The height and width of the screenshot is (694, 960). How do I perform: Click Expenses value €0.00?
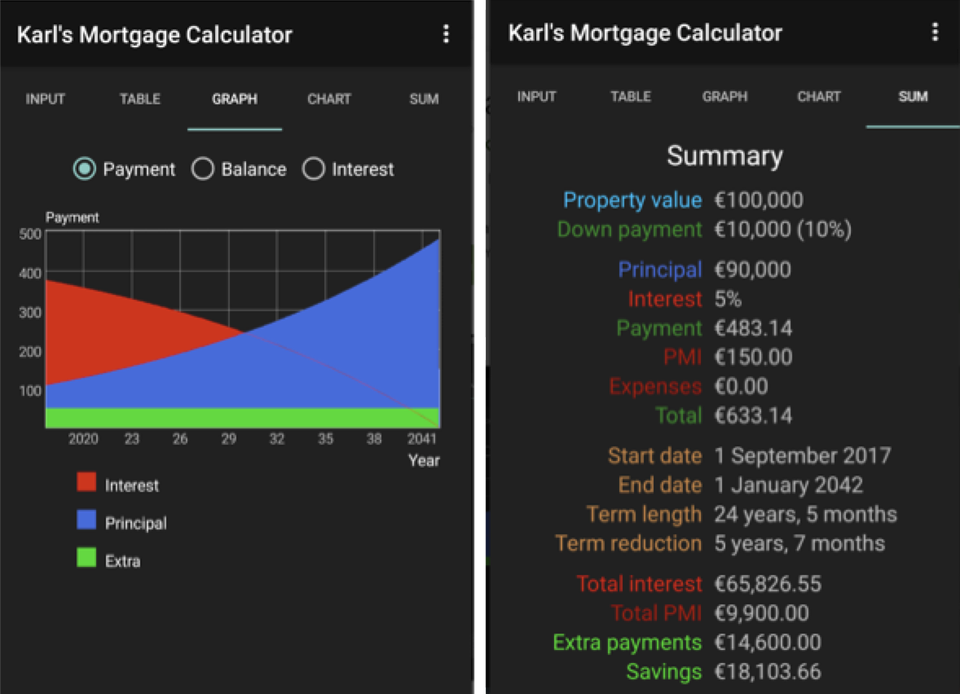tap(741, 387)
